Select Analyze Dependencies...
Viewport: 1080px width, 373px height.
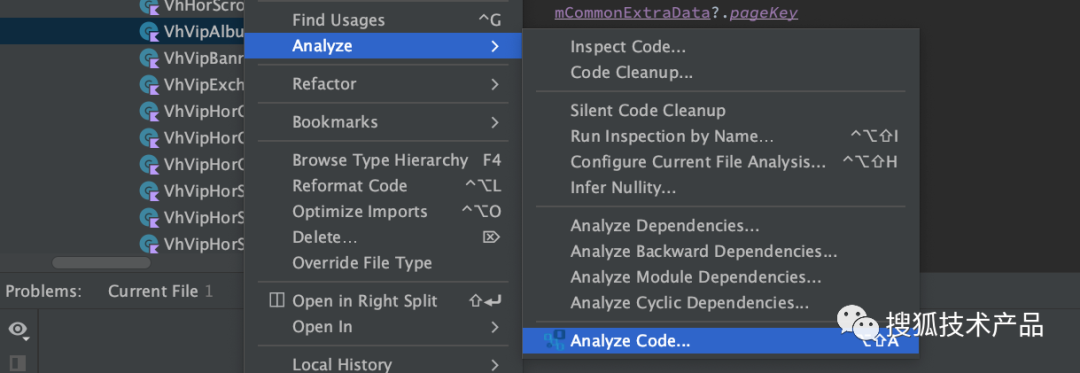(x=720, y=226)
